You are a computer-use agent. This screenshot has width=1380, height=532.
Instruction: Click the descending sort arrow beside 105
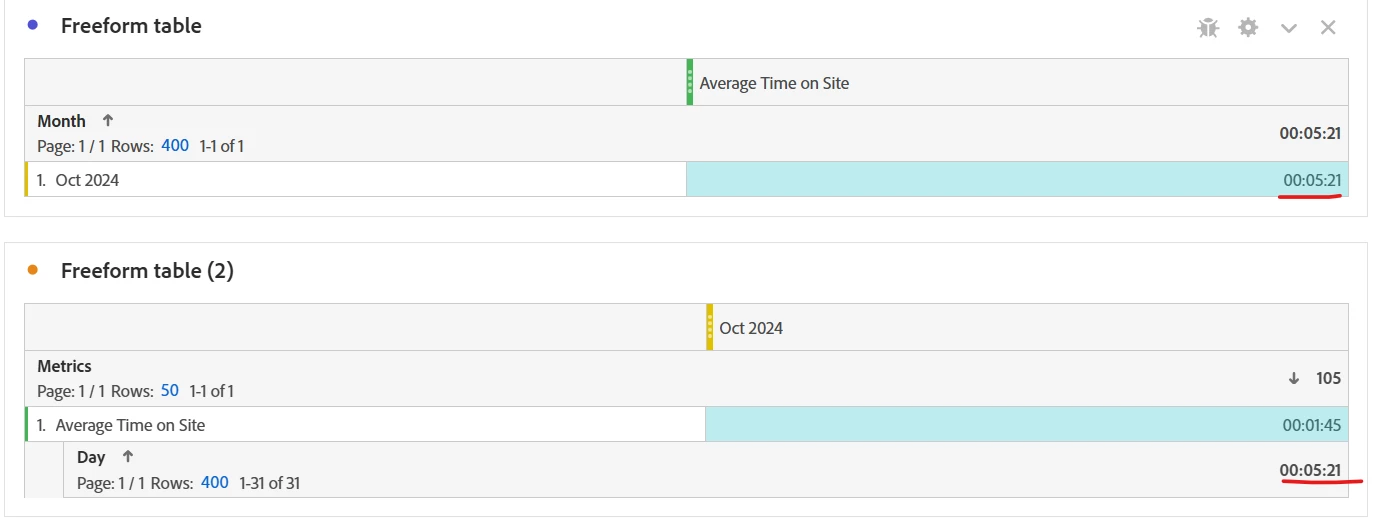(1293, 378)
